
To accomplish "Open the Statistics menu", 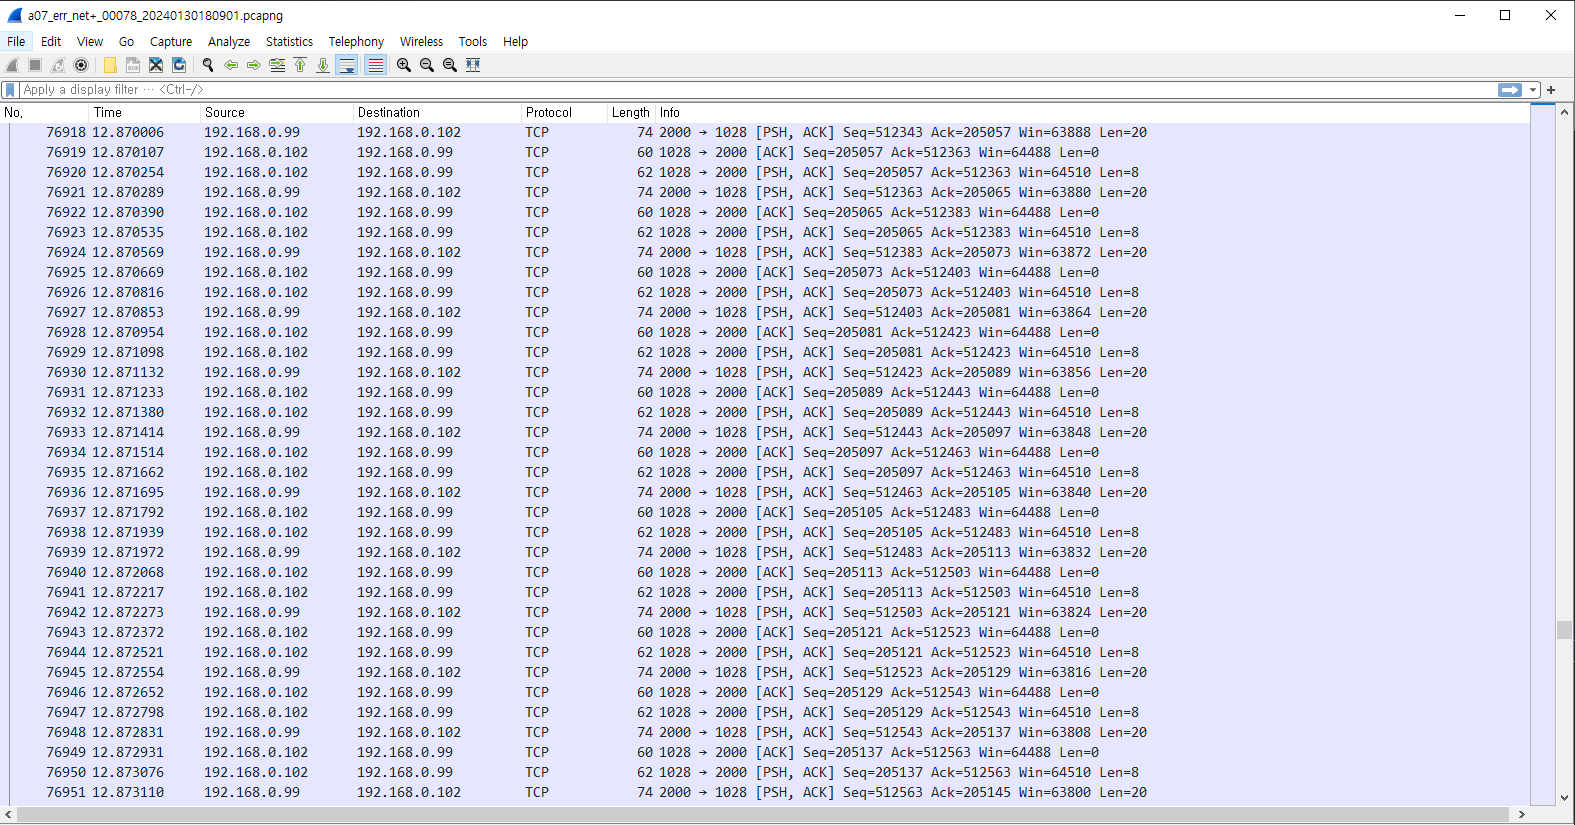I will [289, 41].
